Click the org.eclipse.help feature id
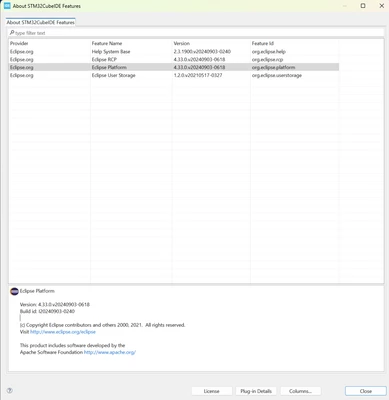389x400 pixels. pyautogui.click(x=269, y=52)
